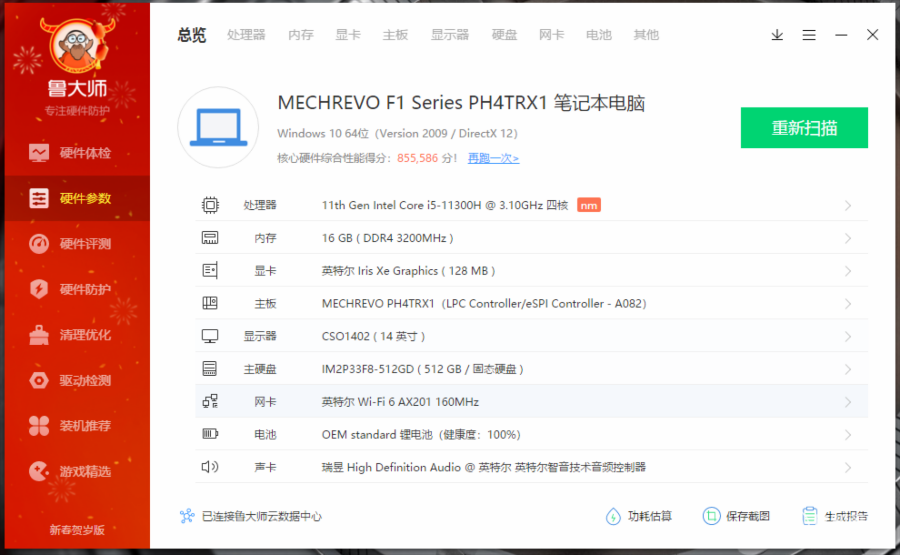Click the 内存 memory icon
Viewport: 900px width, 555px height.
(210, 238)
